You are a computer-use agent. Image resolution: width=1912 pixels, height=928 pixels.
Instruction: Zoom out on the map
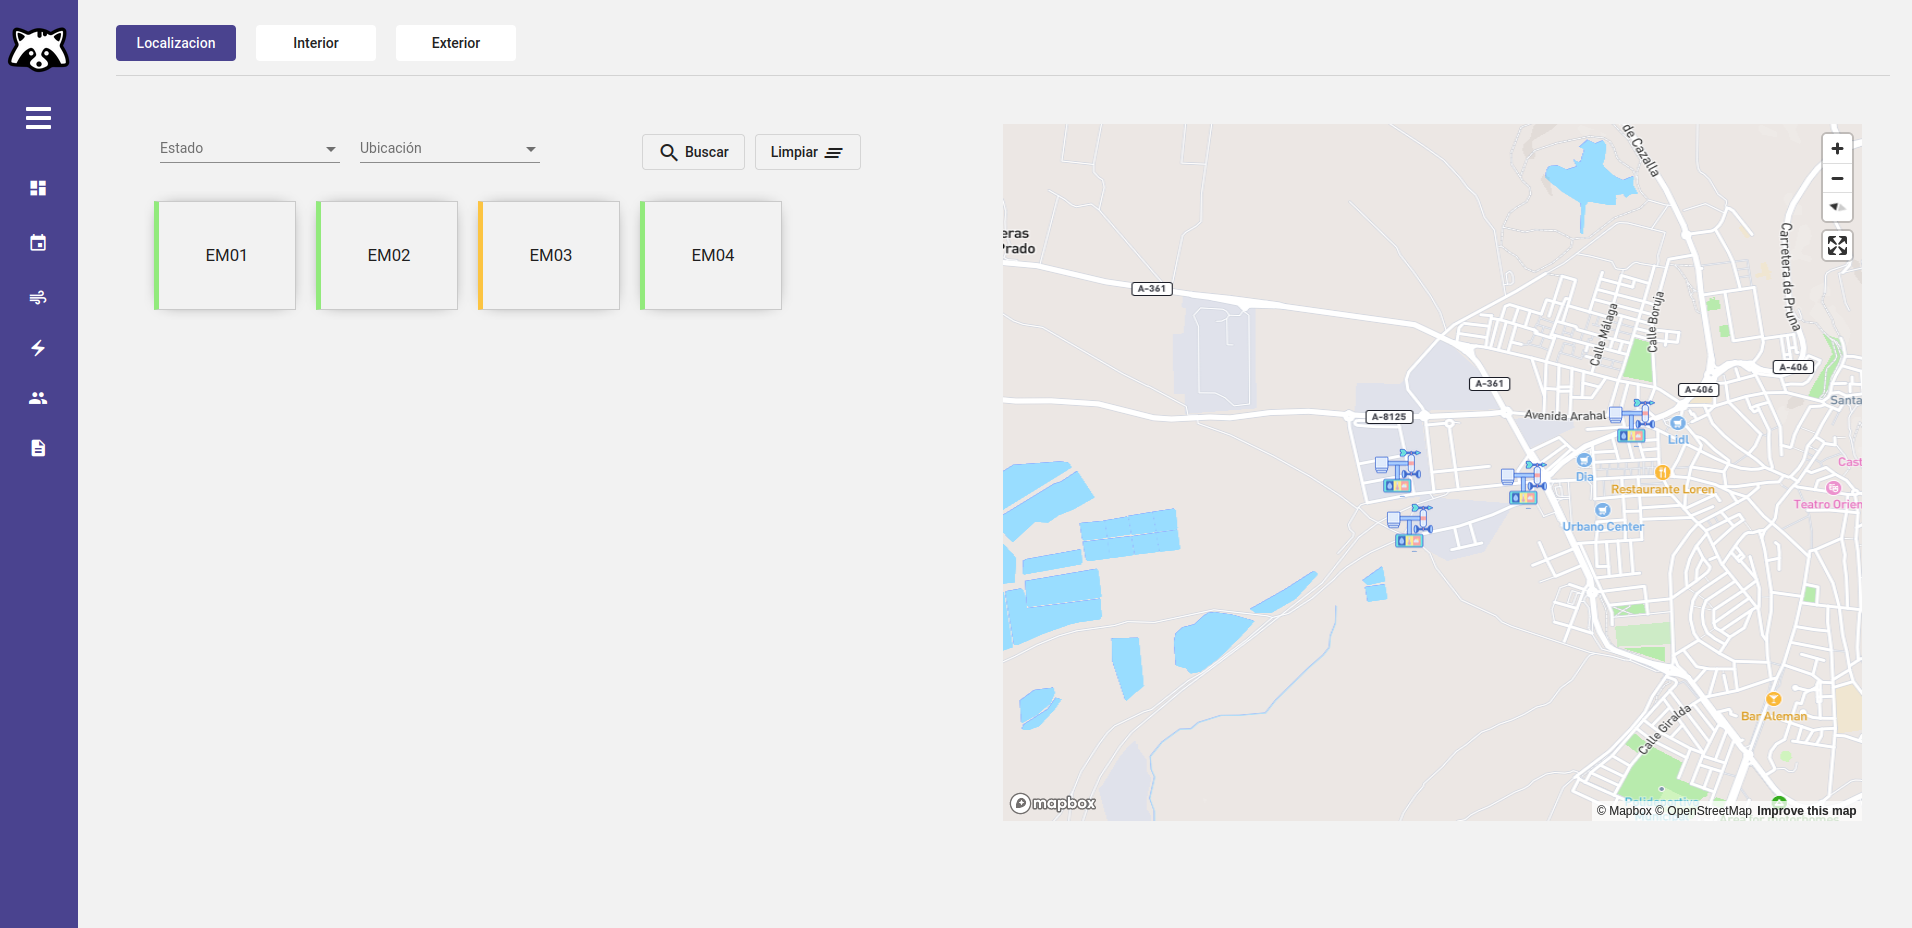pyautogui.click(x=1837, y=178)
